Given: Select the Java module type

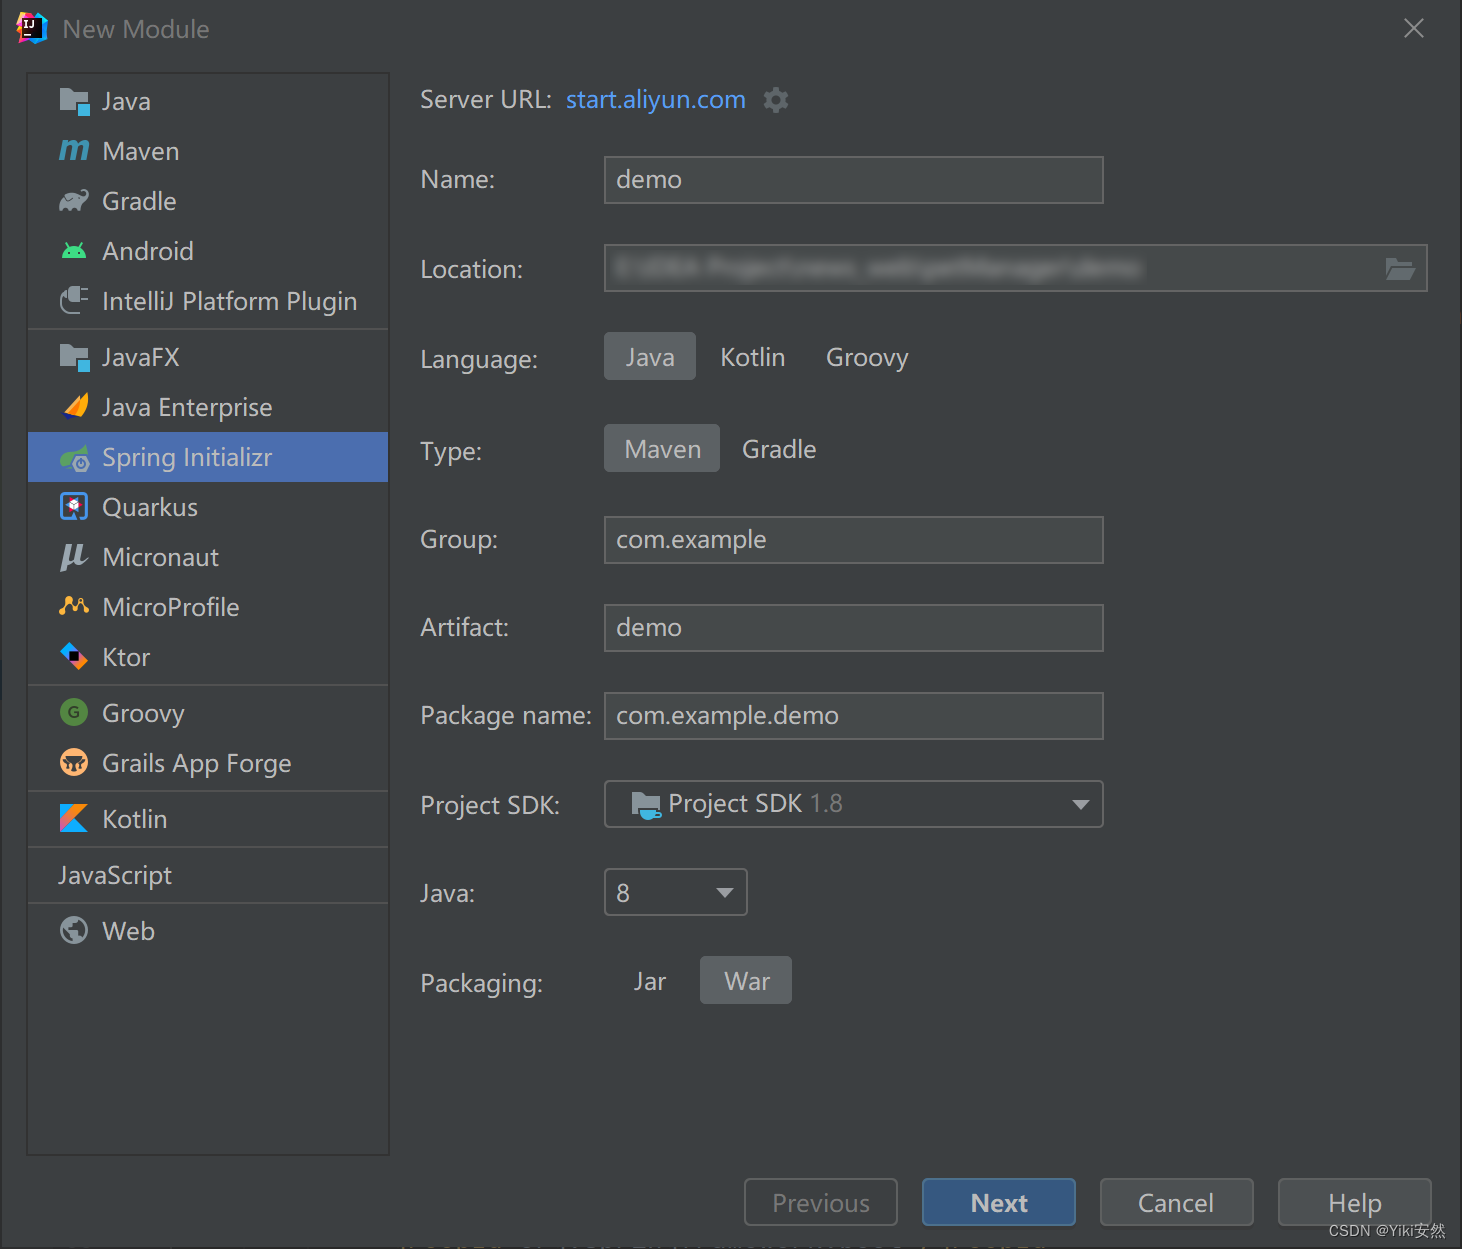Looking at the screenshot, I should tap(208, 101).
